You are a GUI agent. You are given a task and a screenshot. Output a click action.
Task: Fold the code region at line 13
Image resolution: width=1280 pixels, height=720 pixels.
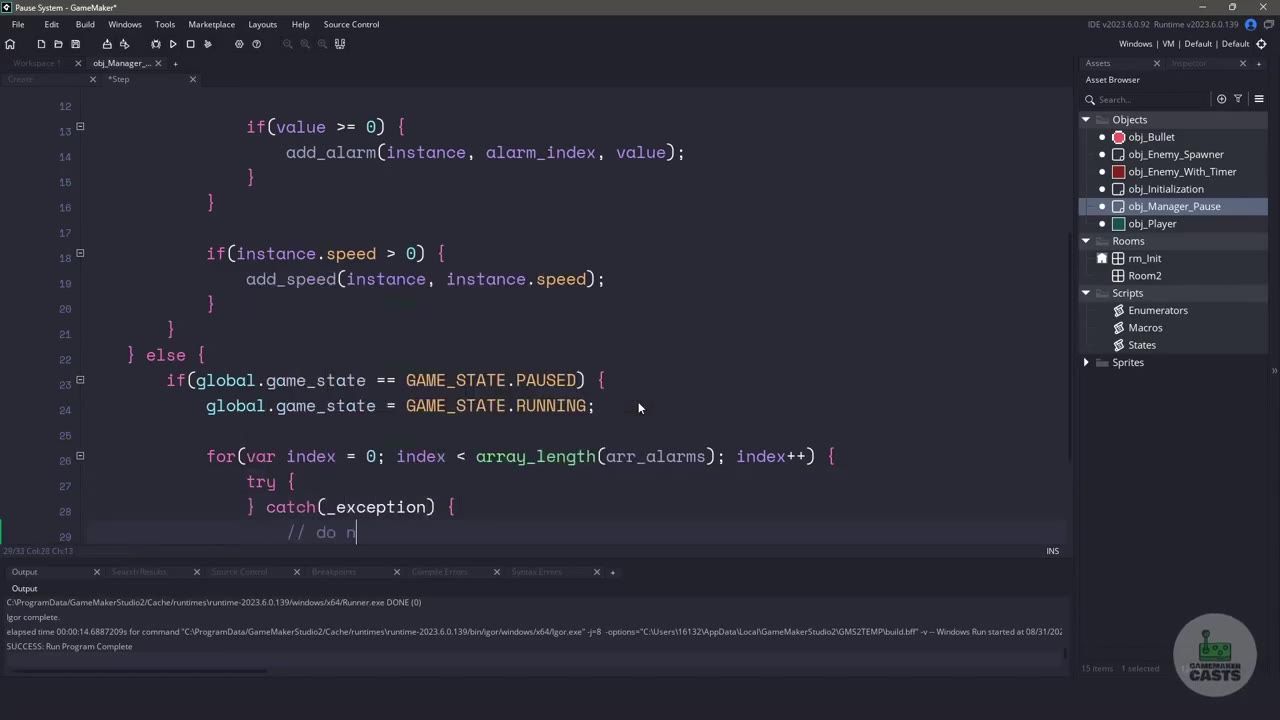point(80,127)
